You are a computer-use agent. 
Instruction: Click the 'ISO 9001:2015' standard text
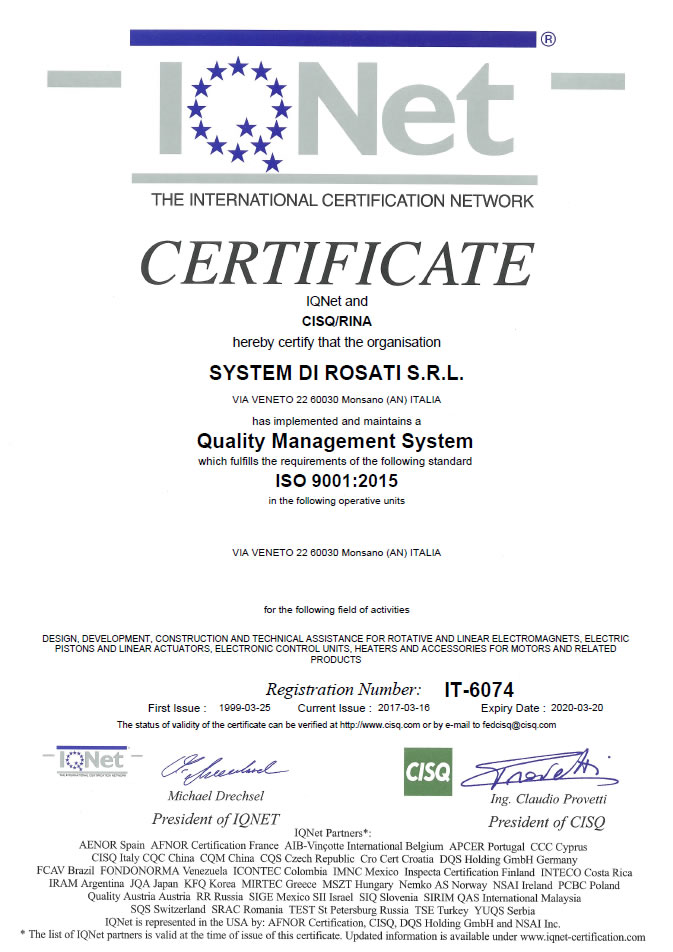click(x=336, y=481)
